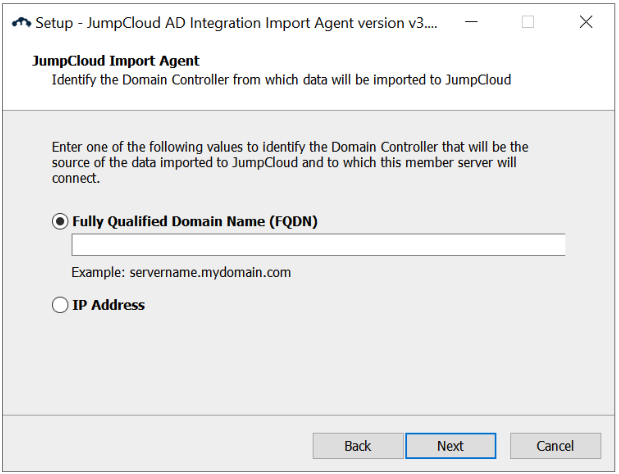Click the word 'Example:' below the FQDN field
619x474 pixels.
click(x=97, y=272)
